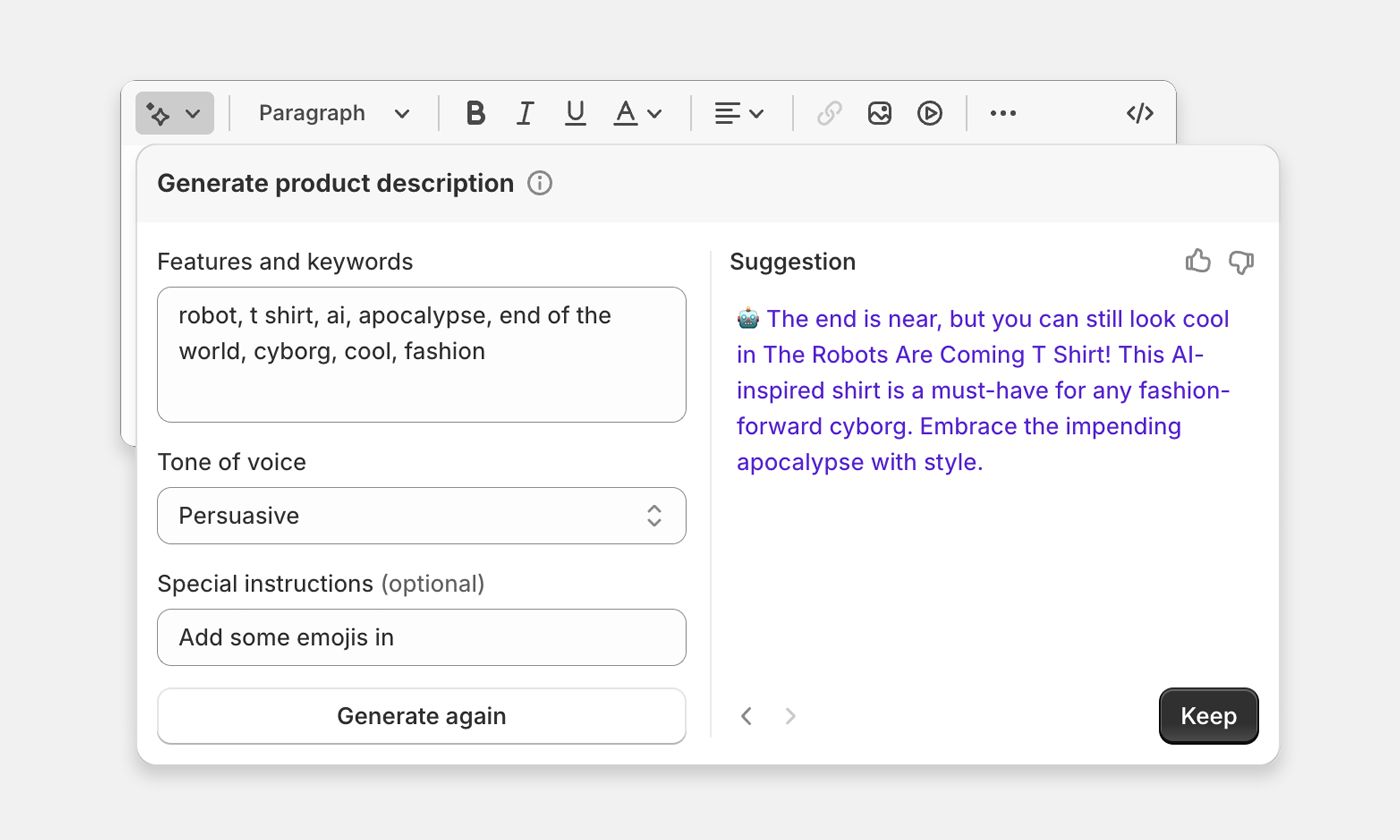
Task: Click the Features and keywords text area
Action: [422, 355]
